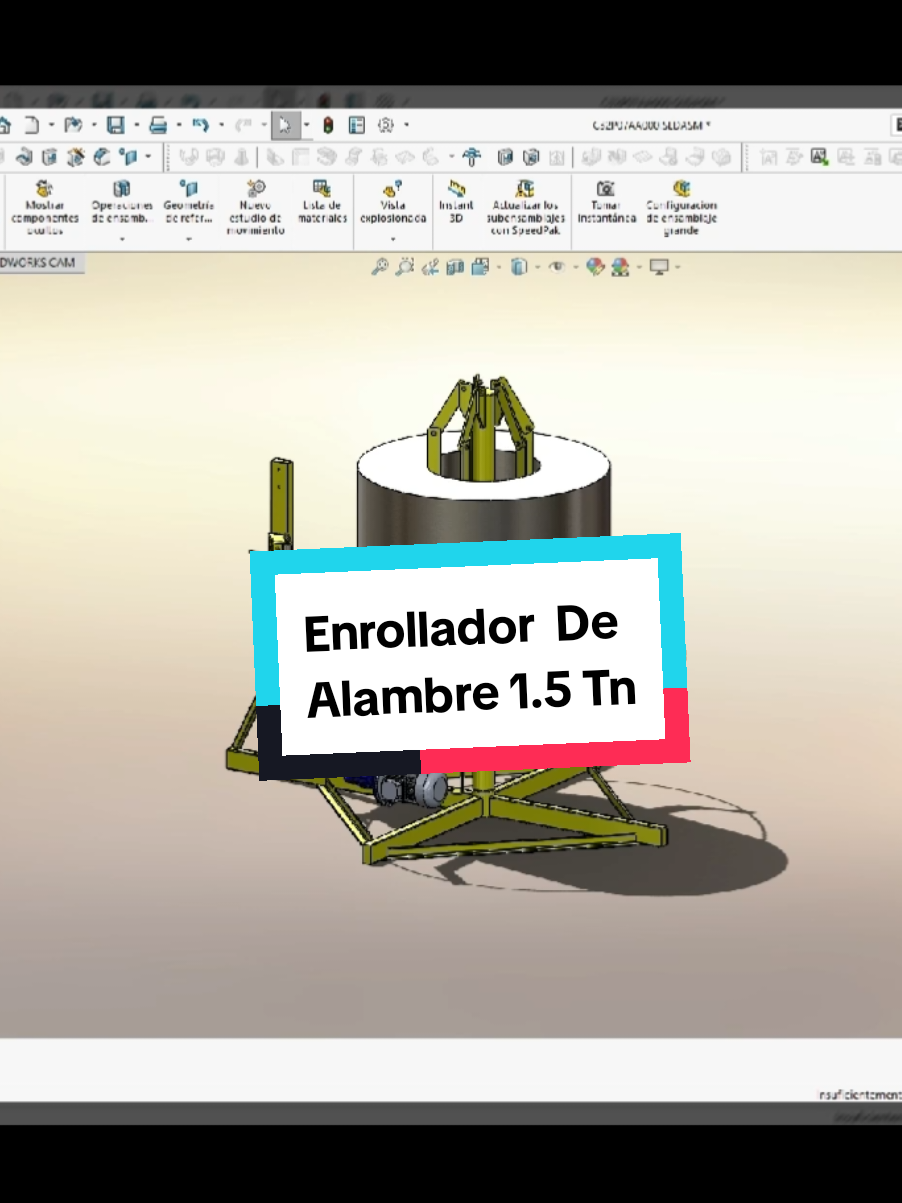Click the document title text
The image size is (902, 1203).
(x=652, y=126)
